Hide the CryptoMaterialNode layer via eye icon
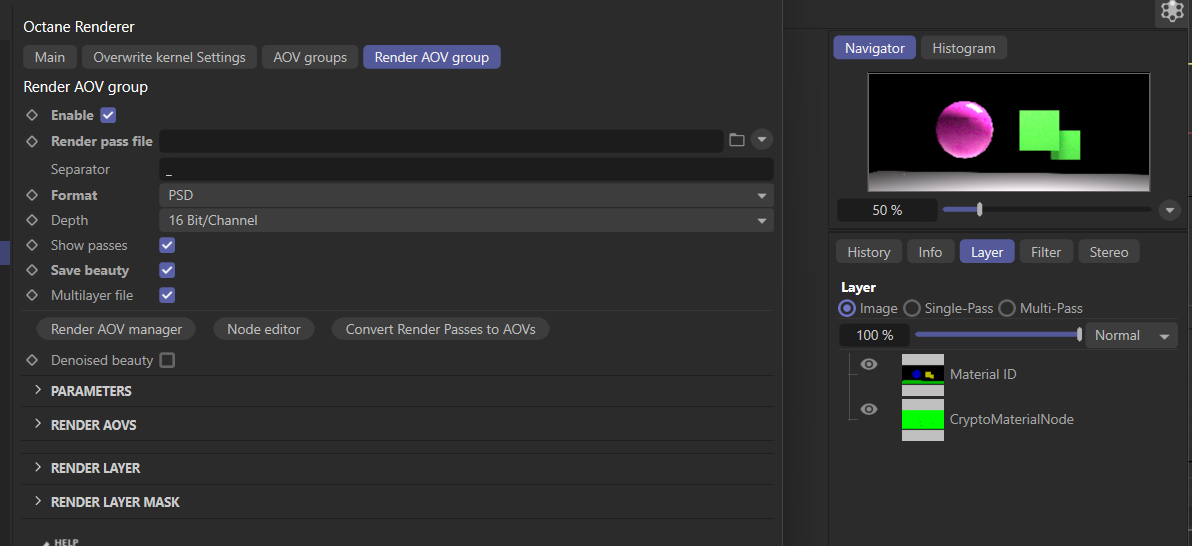This screenshot has height=546, width=1192. click(869, 409)
